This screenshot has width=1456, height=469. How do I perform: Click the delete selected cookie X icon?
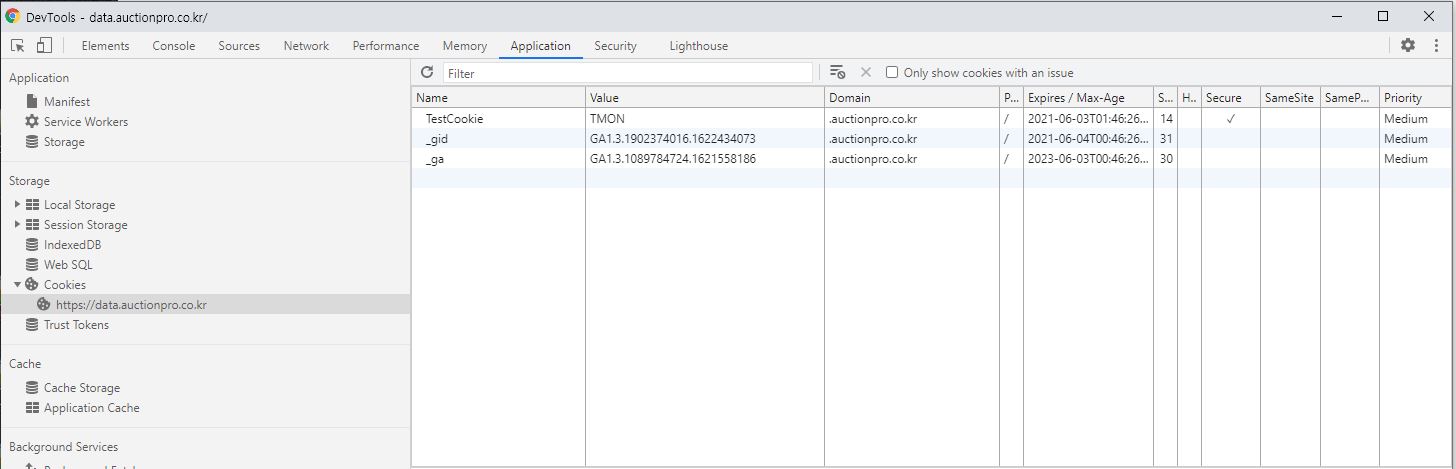click(x=866, y=73)
